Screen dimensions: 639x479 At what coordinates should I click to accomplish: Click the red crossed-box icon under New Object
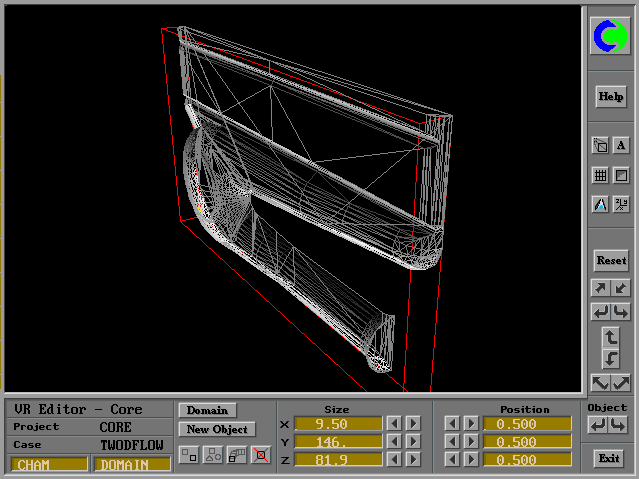(261, 455)
